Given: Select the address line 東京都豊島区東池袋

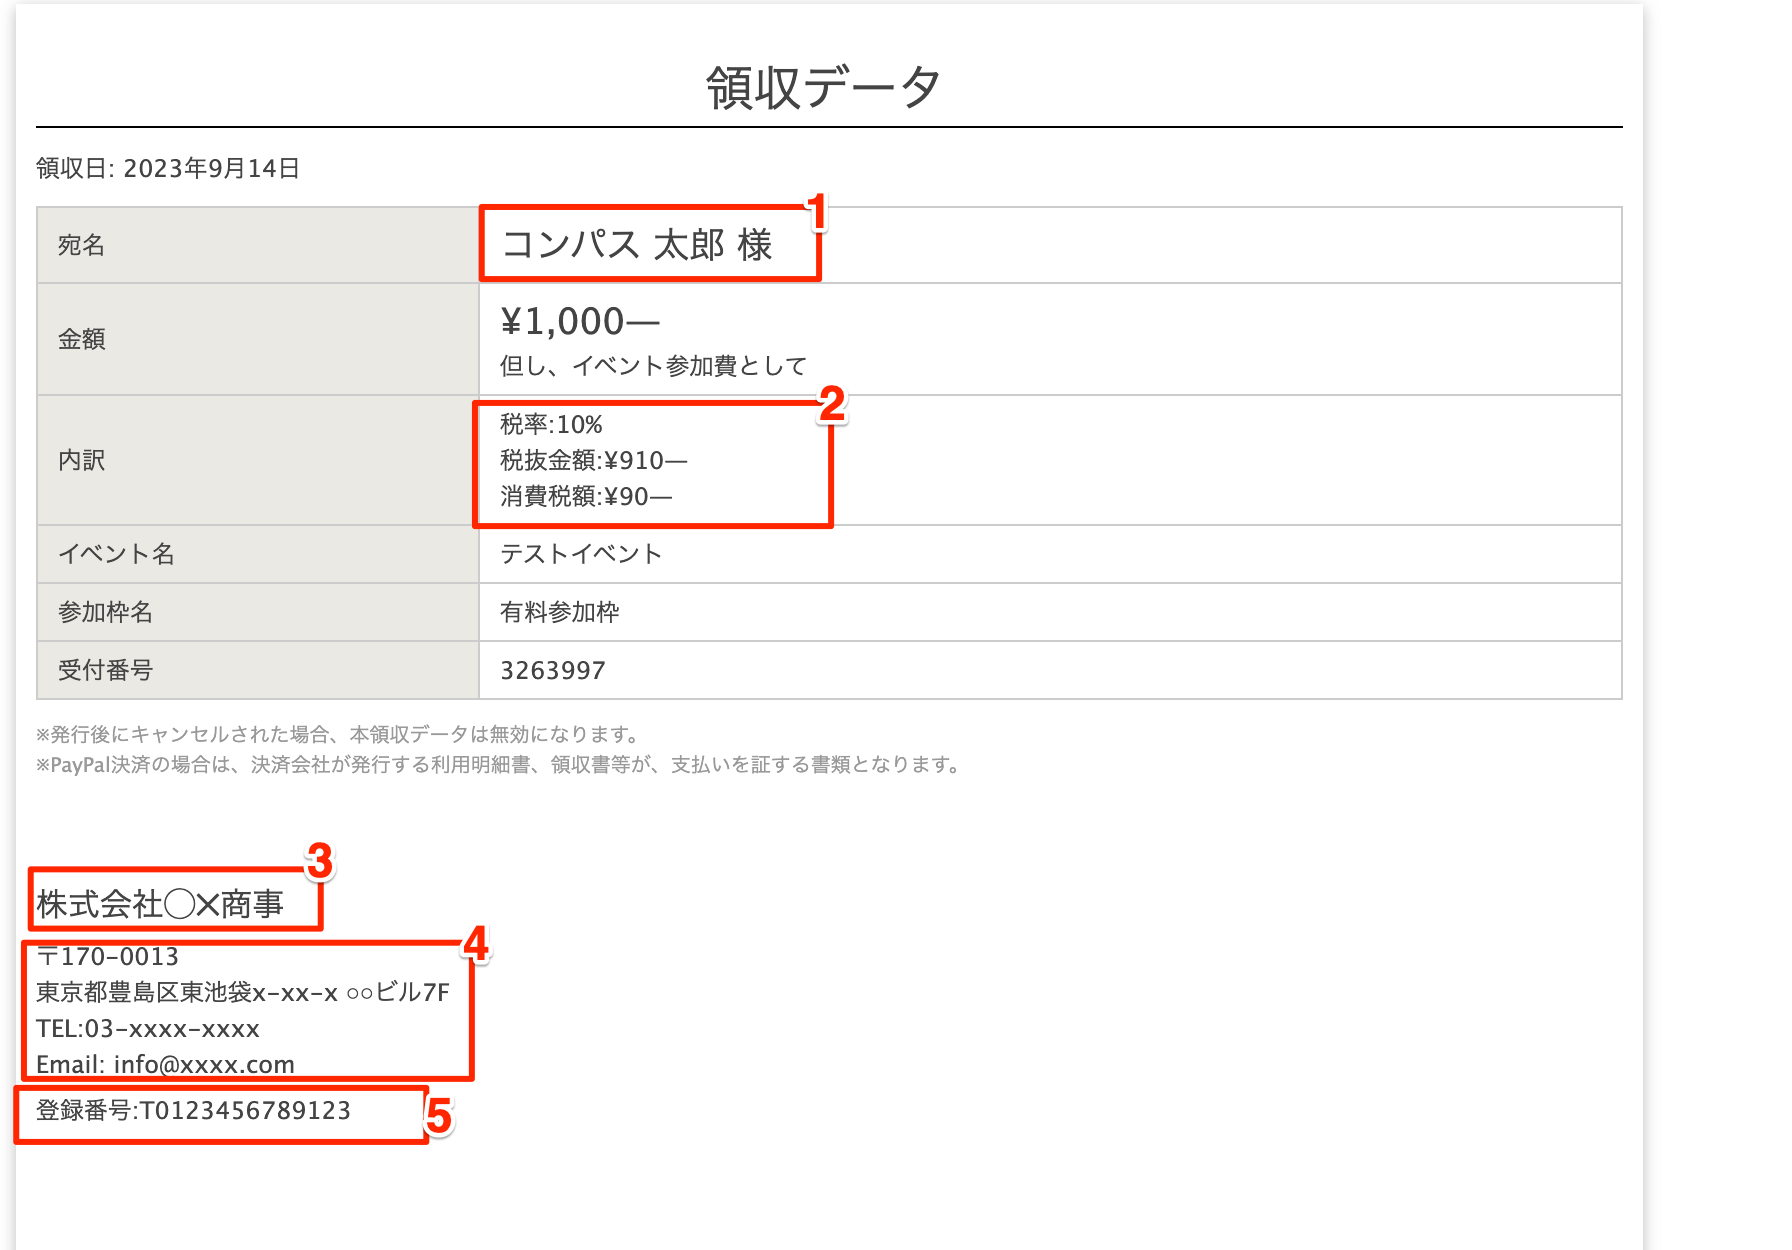Looking at the screenshot, I should (x=243, y=992).
